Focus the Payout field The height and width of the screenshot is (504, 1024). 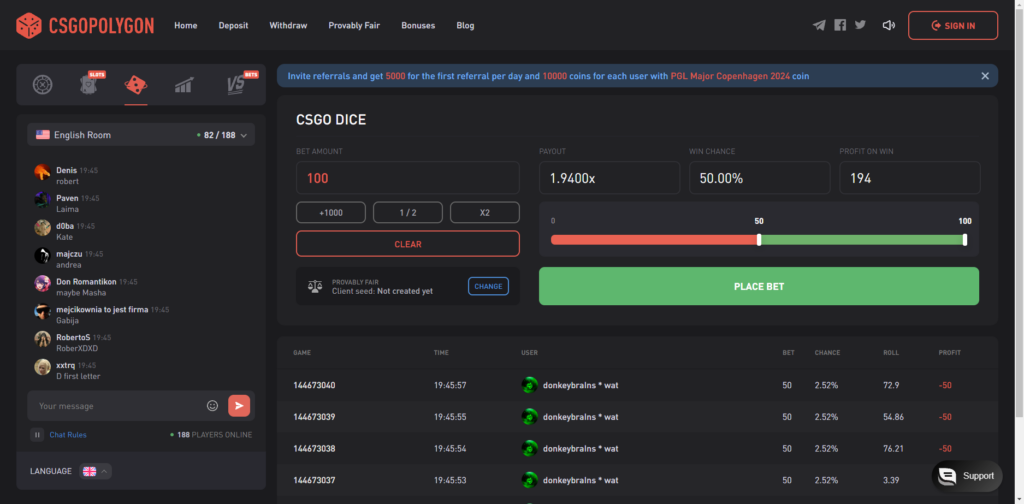609,178
